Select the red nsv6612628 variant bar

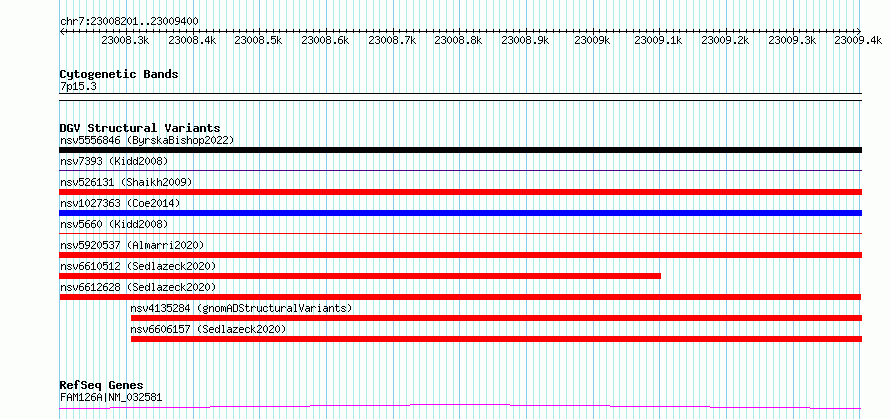click(x=460, y=297)
